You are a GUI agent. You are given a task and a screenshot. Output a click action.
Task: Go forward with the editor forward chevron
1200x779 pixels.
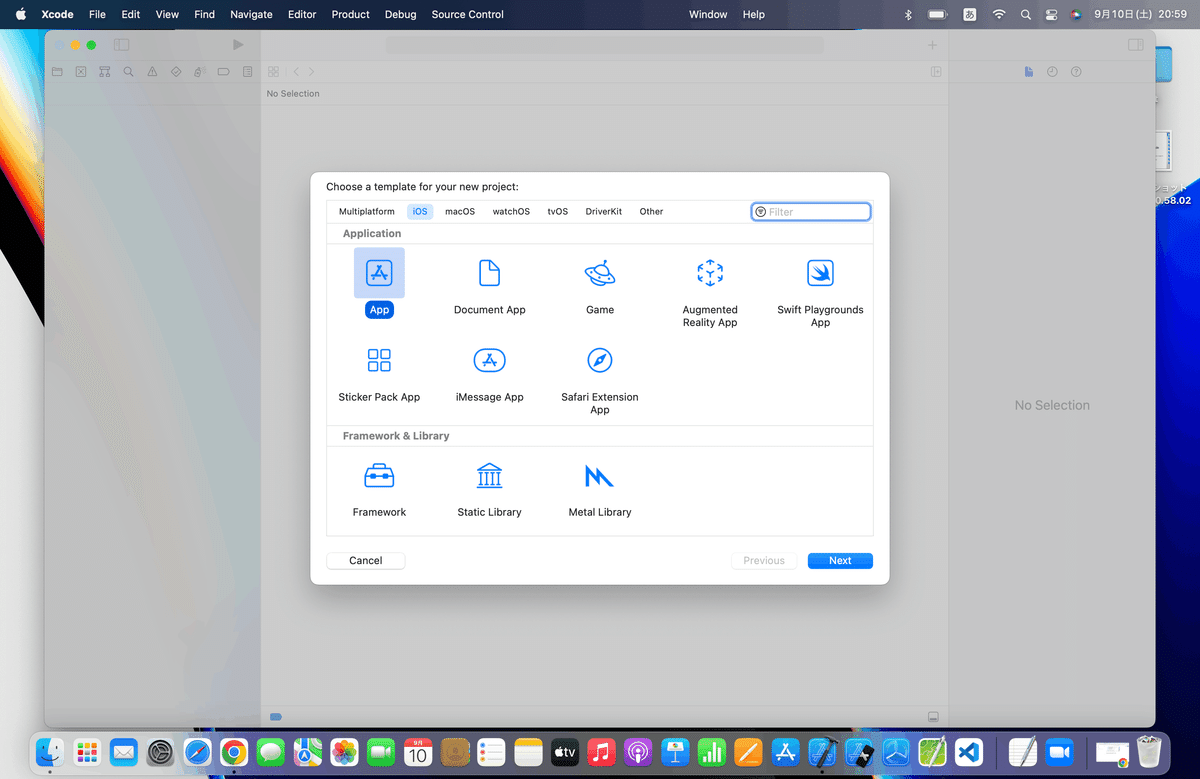click(x=311, y=72)
